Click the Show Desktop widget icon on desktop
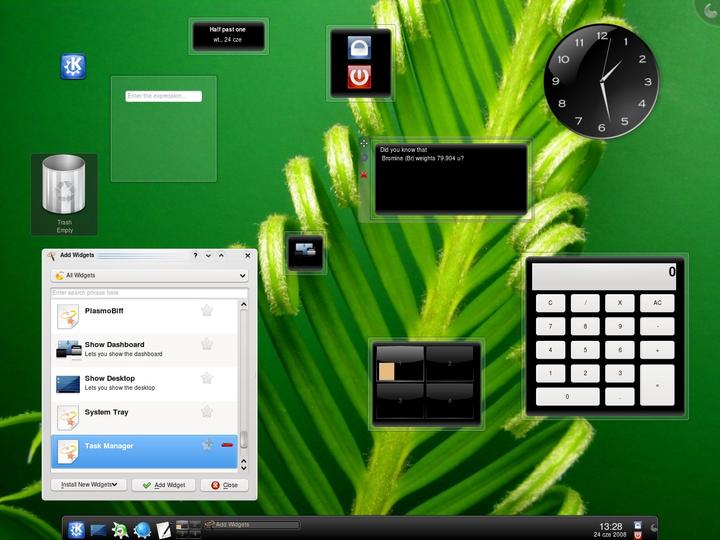This screenshot has width=720, height=540. (305, 251)
